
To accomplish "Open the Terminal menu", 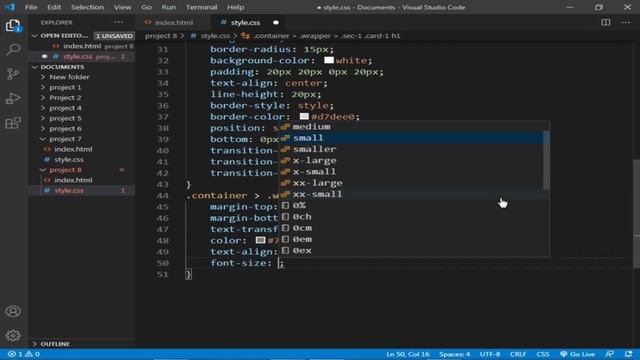I will (x=202, y=7).
